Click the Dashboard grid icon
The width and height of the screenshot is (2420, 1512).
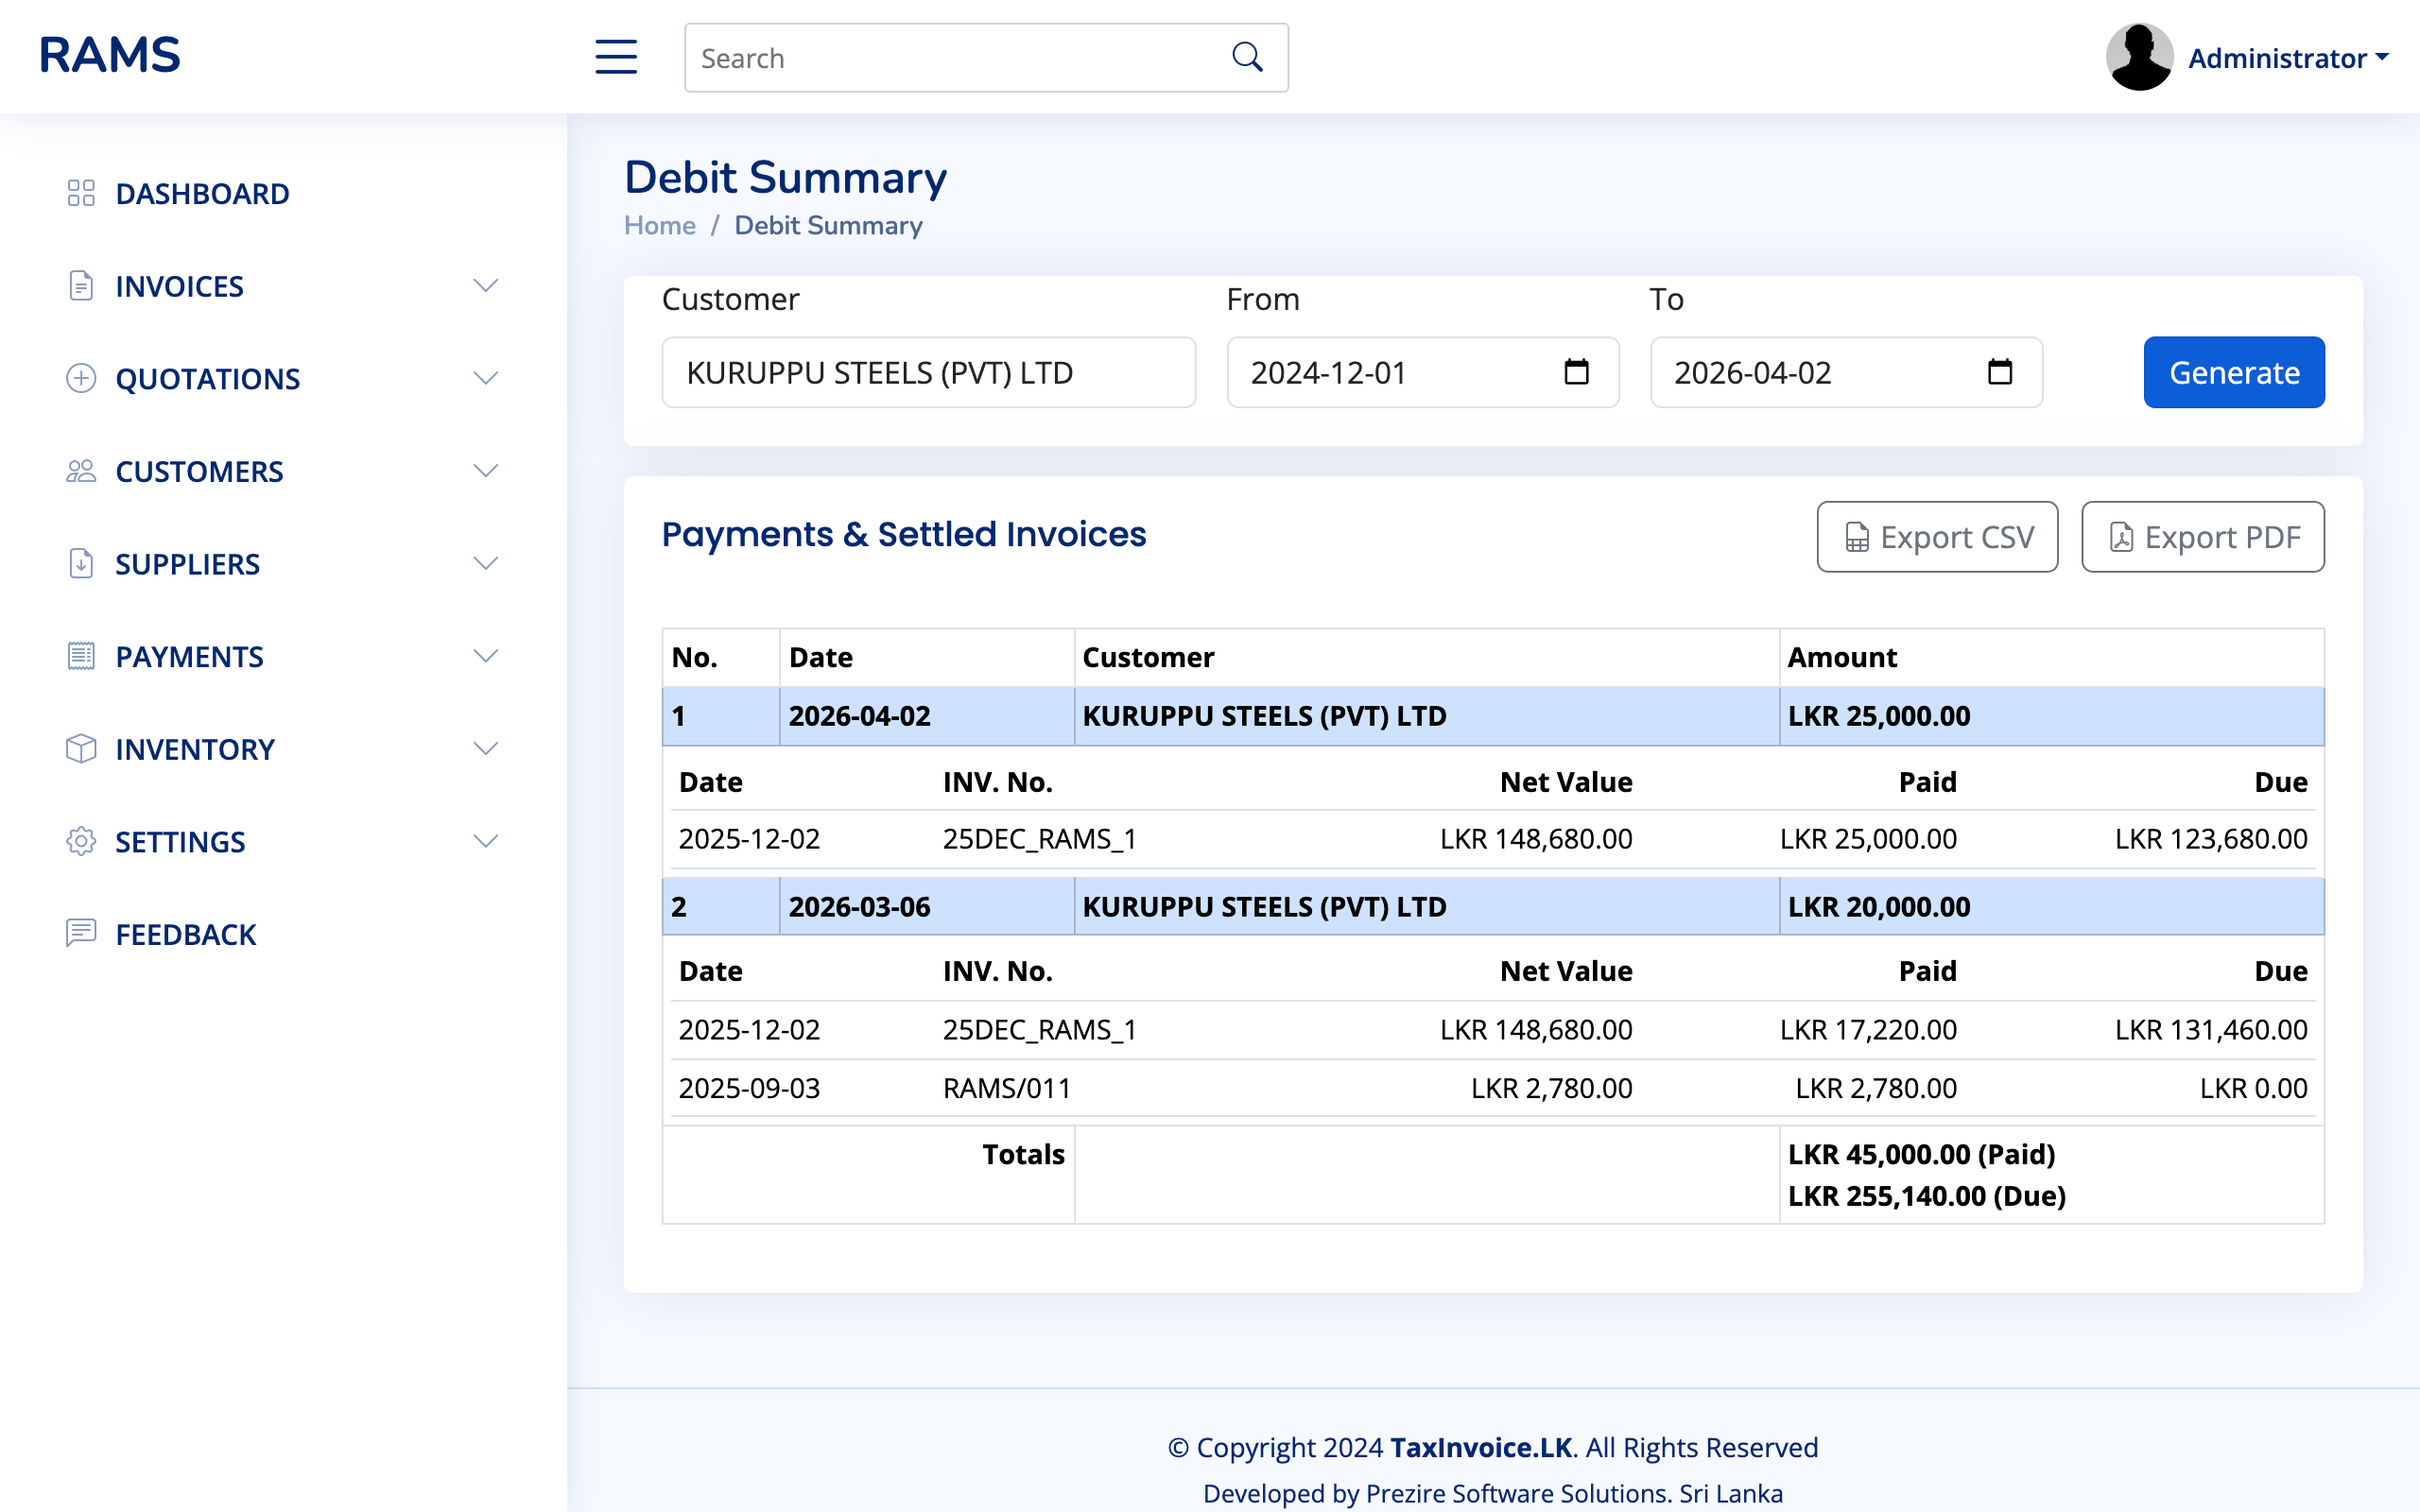click(x=81, y=193)
